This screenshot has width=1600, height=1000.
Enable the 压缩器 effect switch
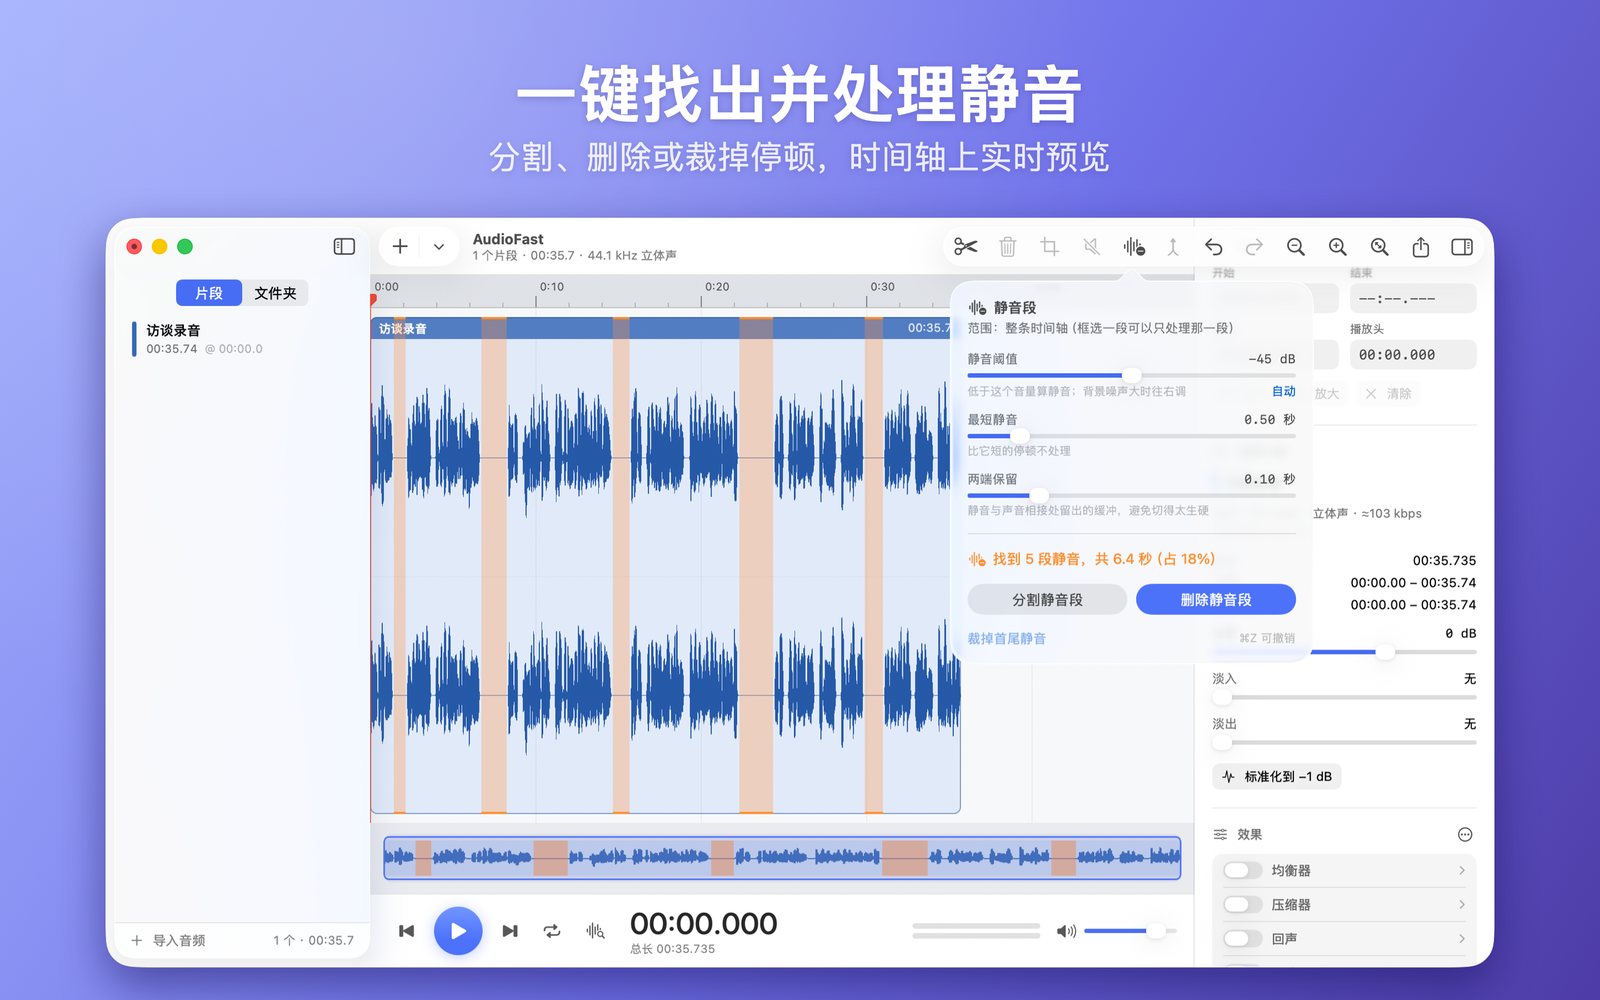coord(1243,905)
